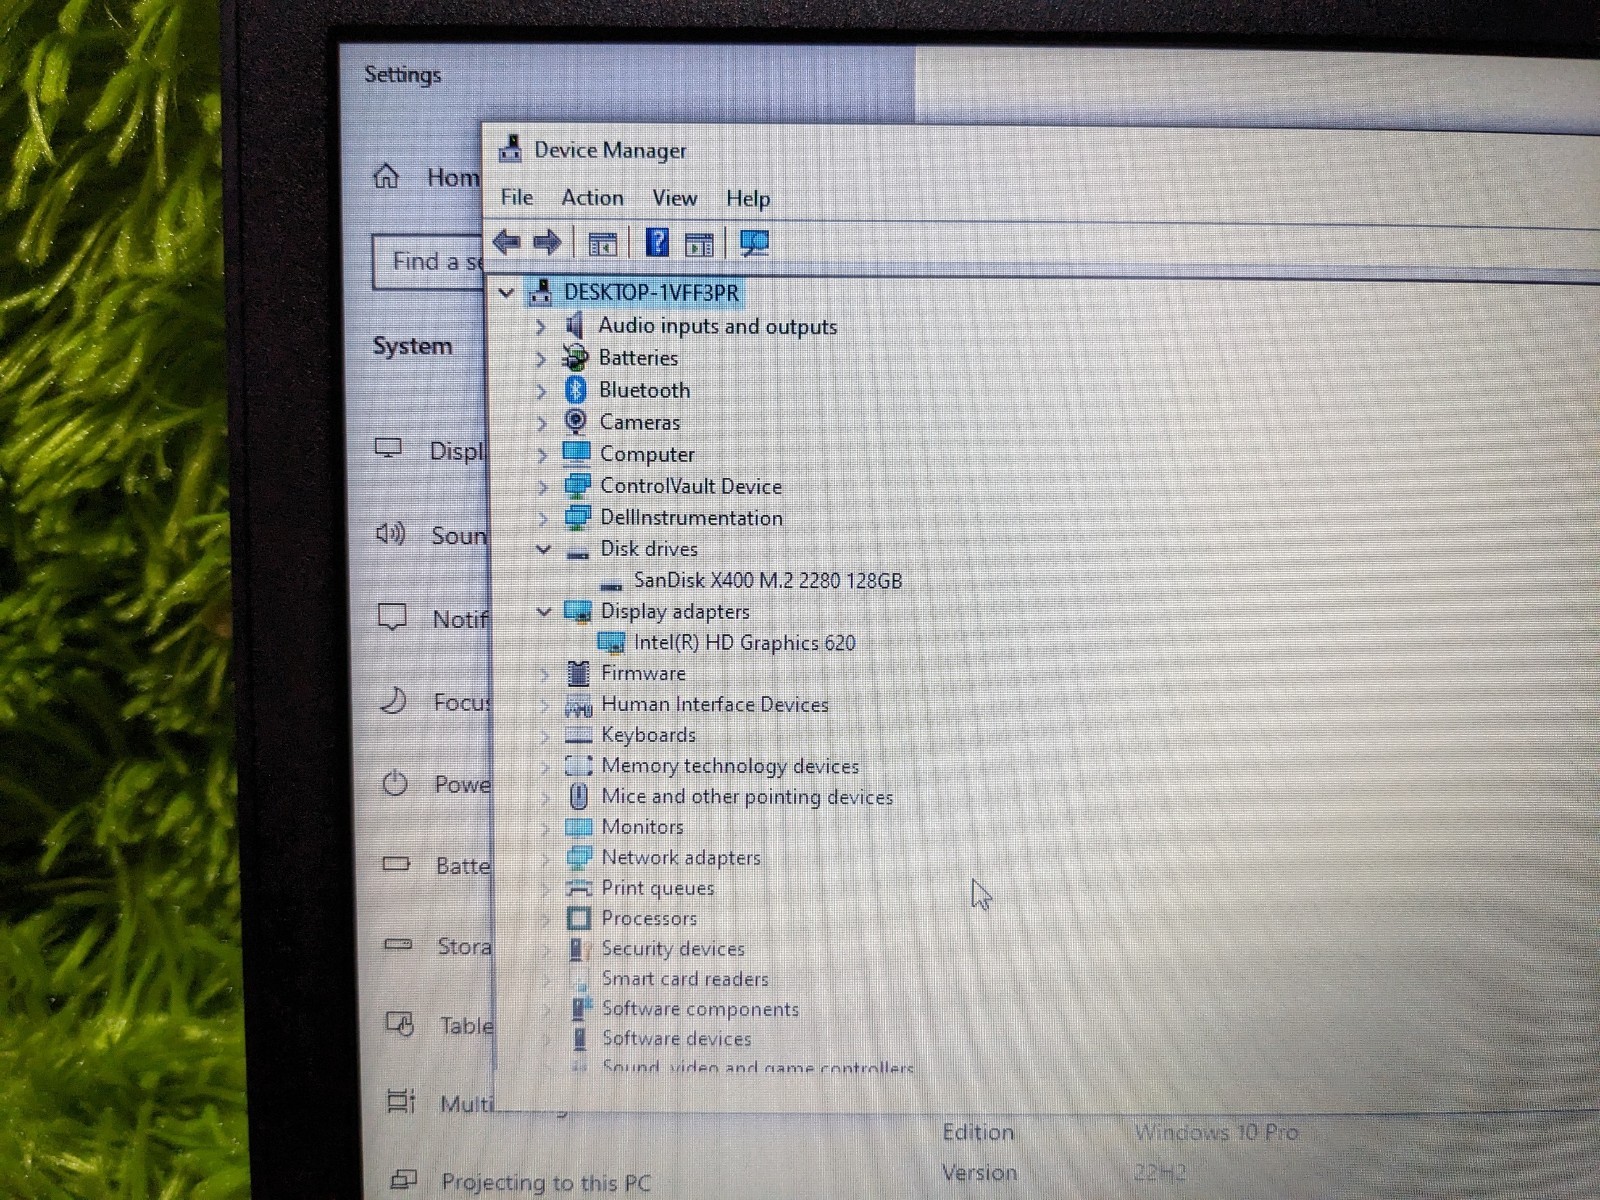Click the Back arrow in Device Manager toolbar
Image resolution: width=1600 pixels, height=1200 pixels.
(x=507, y=242)
